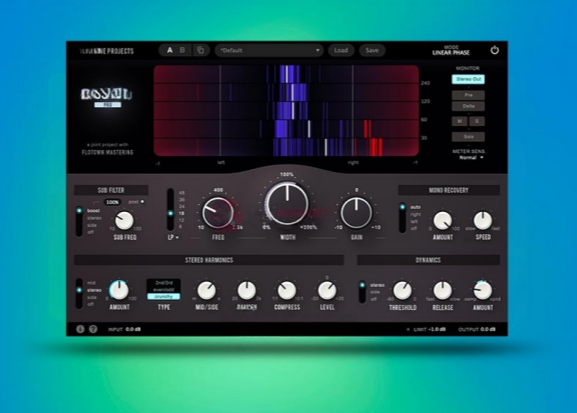Click the Mono Recovery SPEED knob
This screenshot has height=413, width=577.
pos(483,220)
